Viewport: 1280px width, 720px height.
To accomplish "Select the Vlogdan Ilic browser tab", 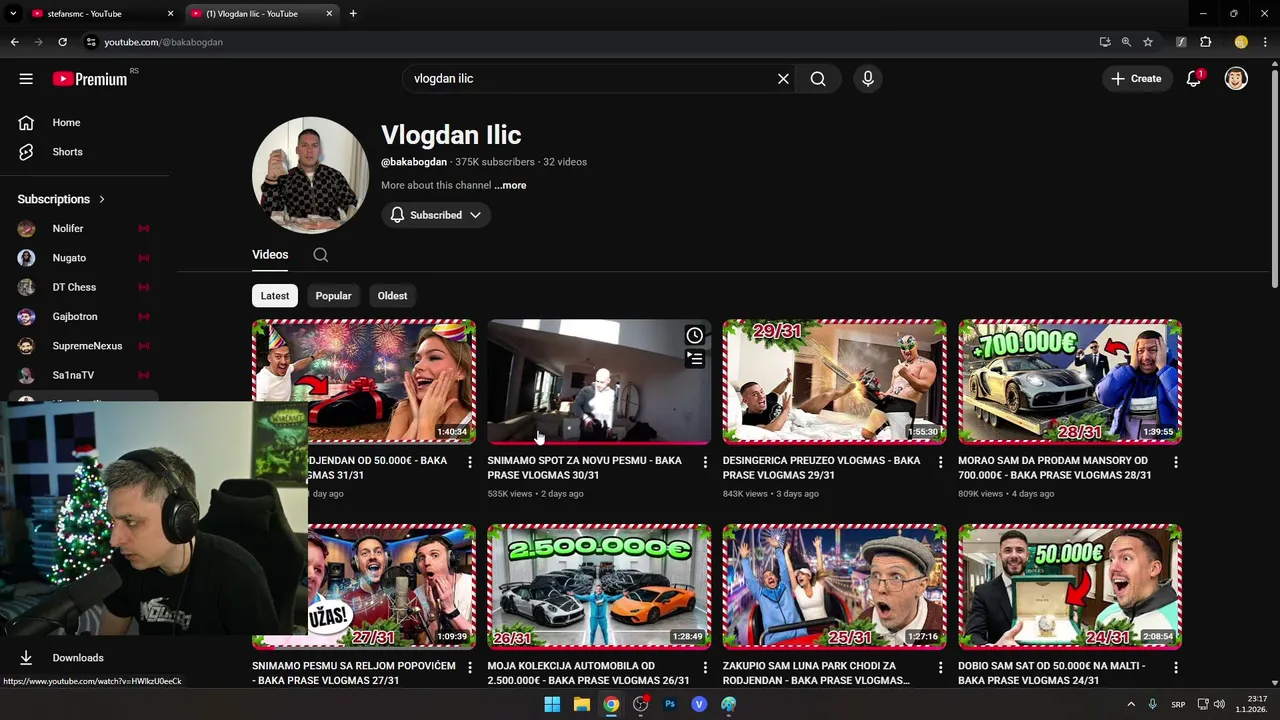I will point(262,14).
